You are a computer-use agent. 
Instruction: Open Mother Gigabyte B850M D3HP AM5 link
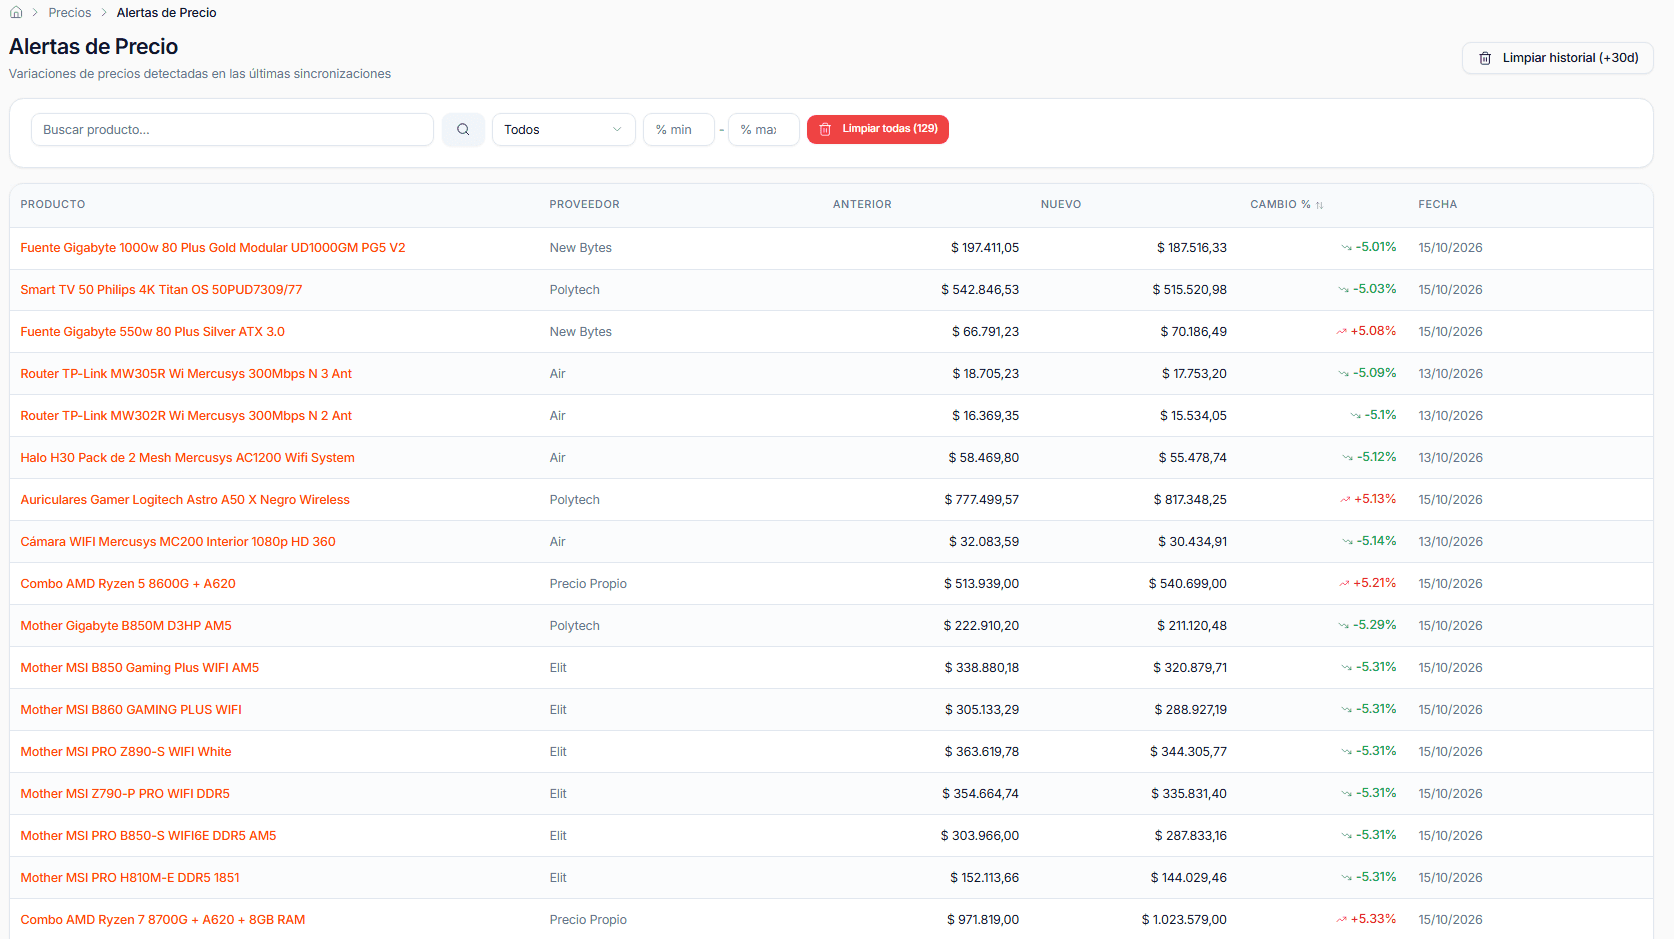126,626
